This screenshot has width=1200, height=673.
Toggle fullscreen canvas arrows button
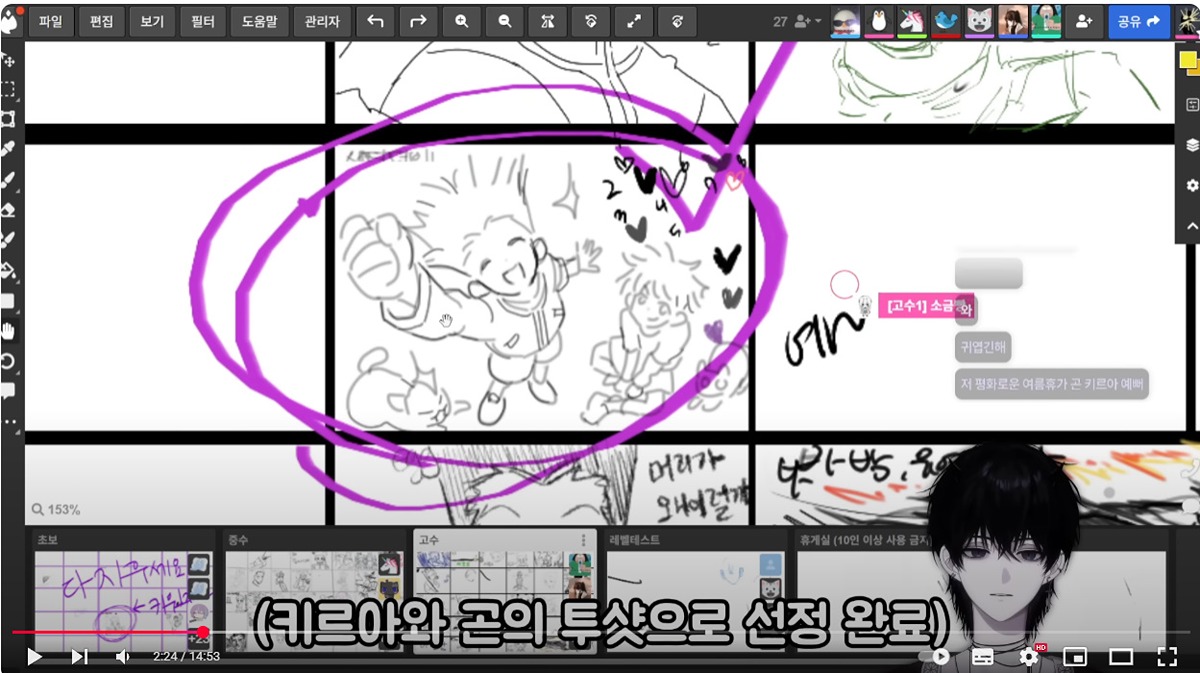tap(634, 21)
